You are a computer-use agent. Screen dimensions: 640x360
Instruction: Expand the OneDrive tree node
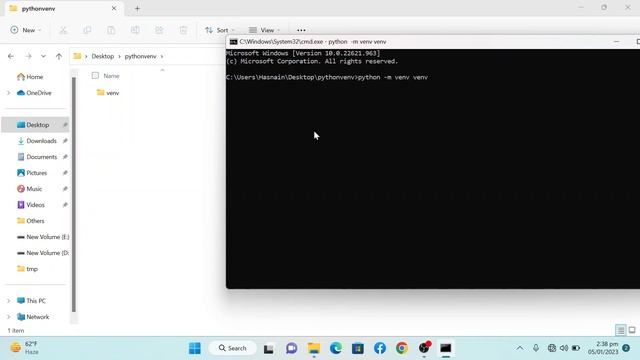[8, 93]
